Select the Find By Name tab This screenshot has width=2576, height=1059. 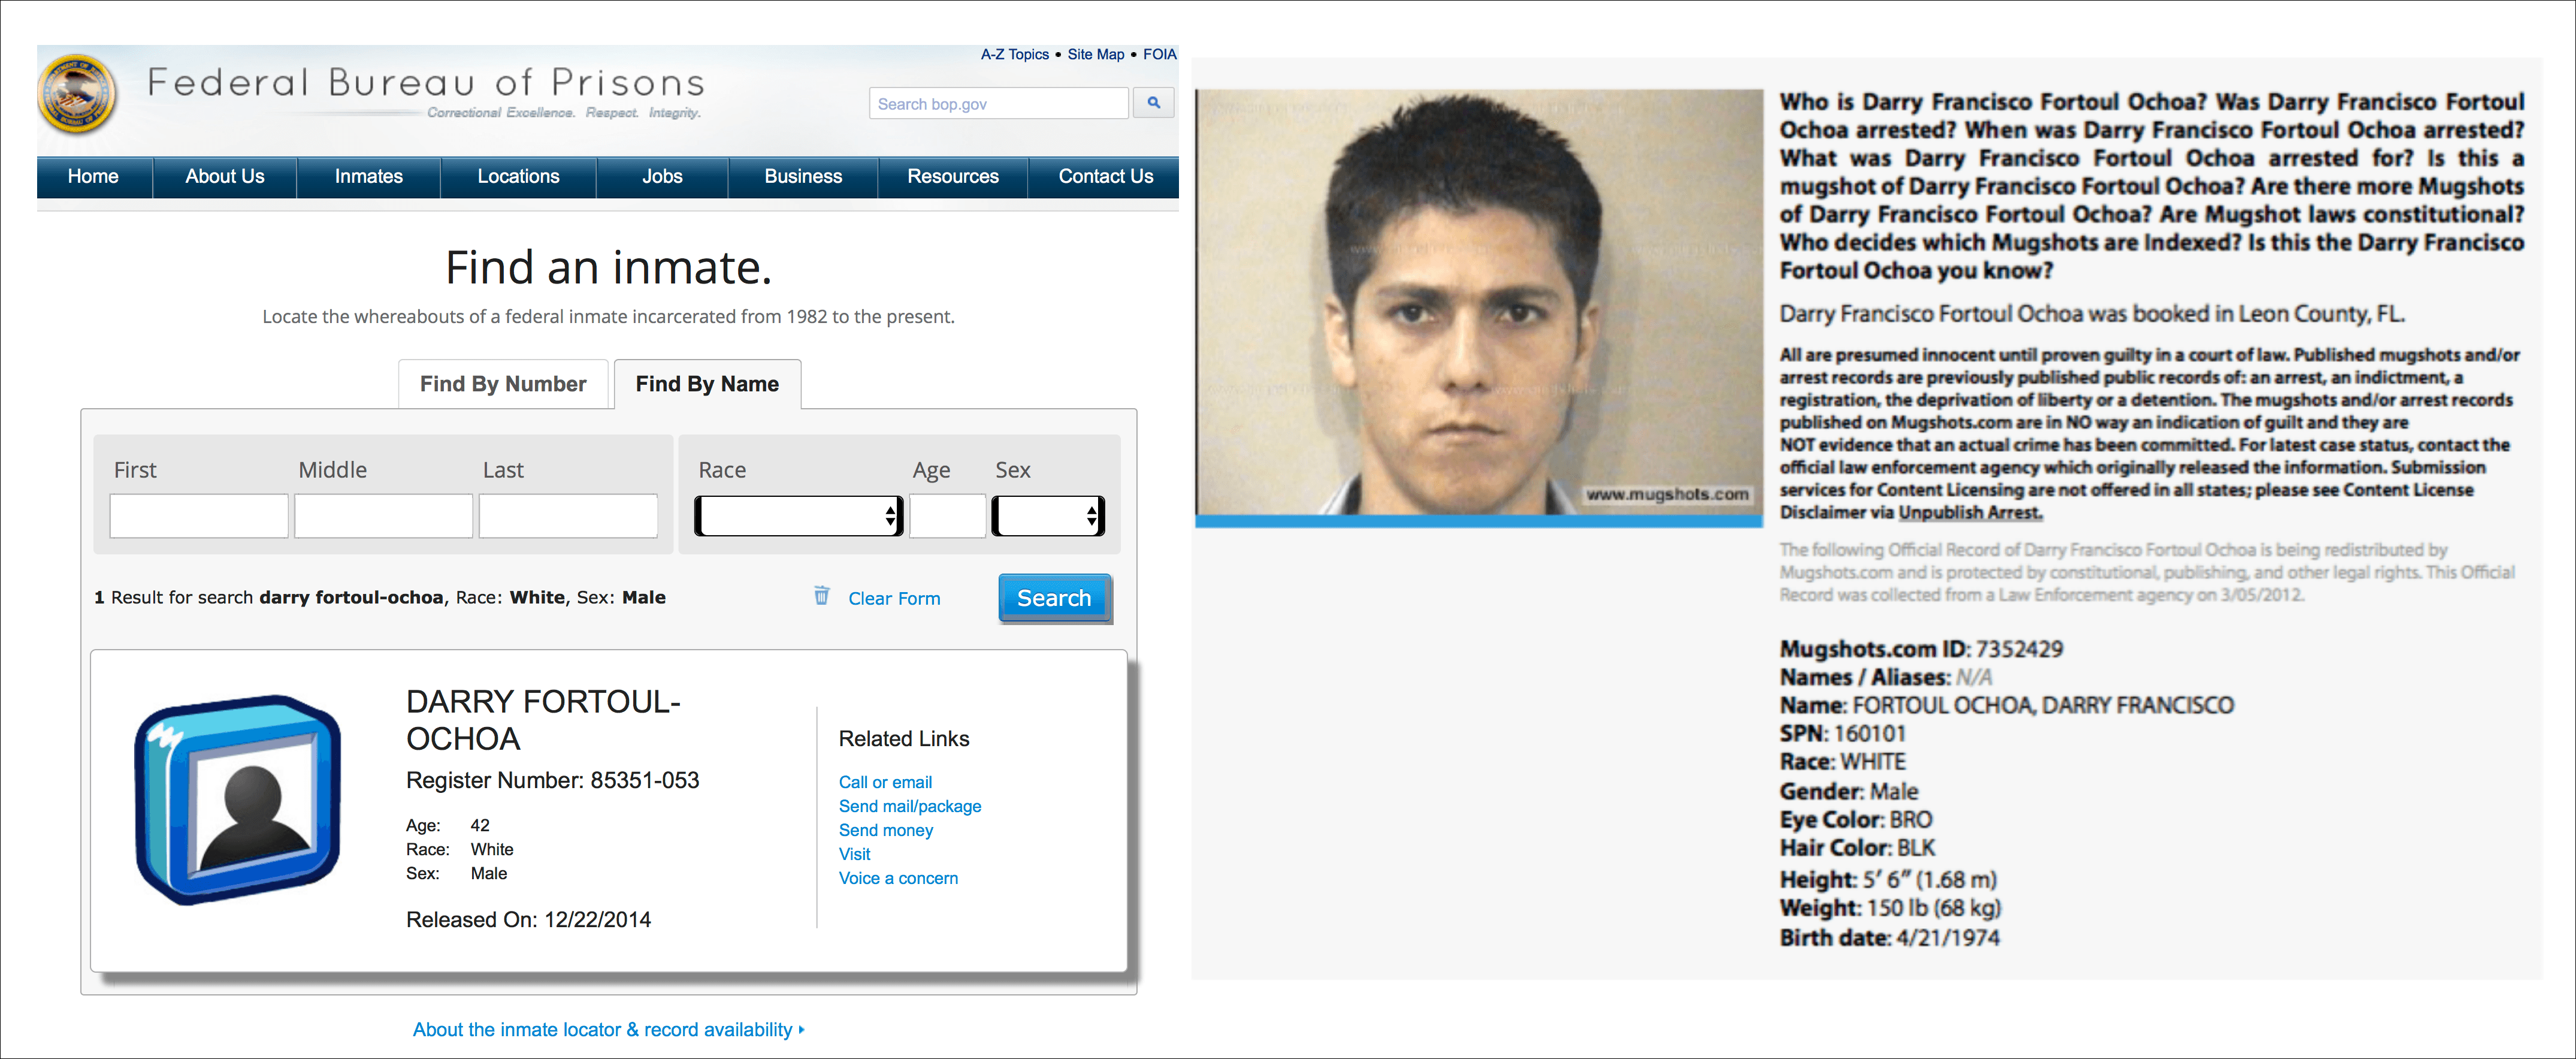point(707,384)
